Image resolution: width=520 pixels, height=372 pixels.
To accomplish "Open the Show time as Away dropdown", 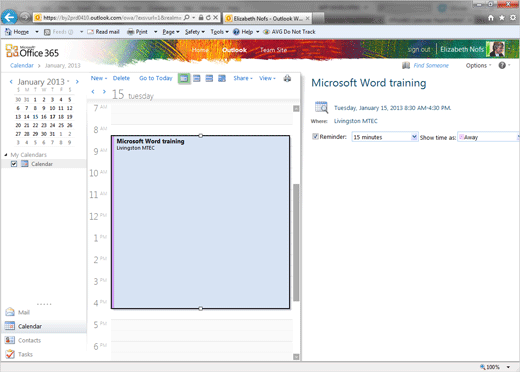I will [x=488, y=137].
